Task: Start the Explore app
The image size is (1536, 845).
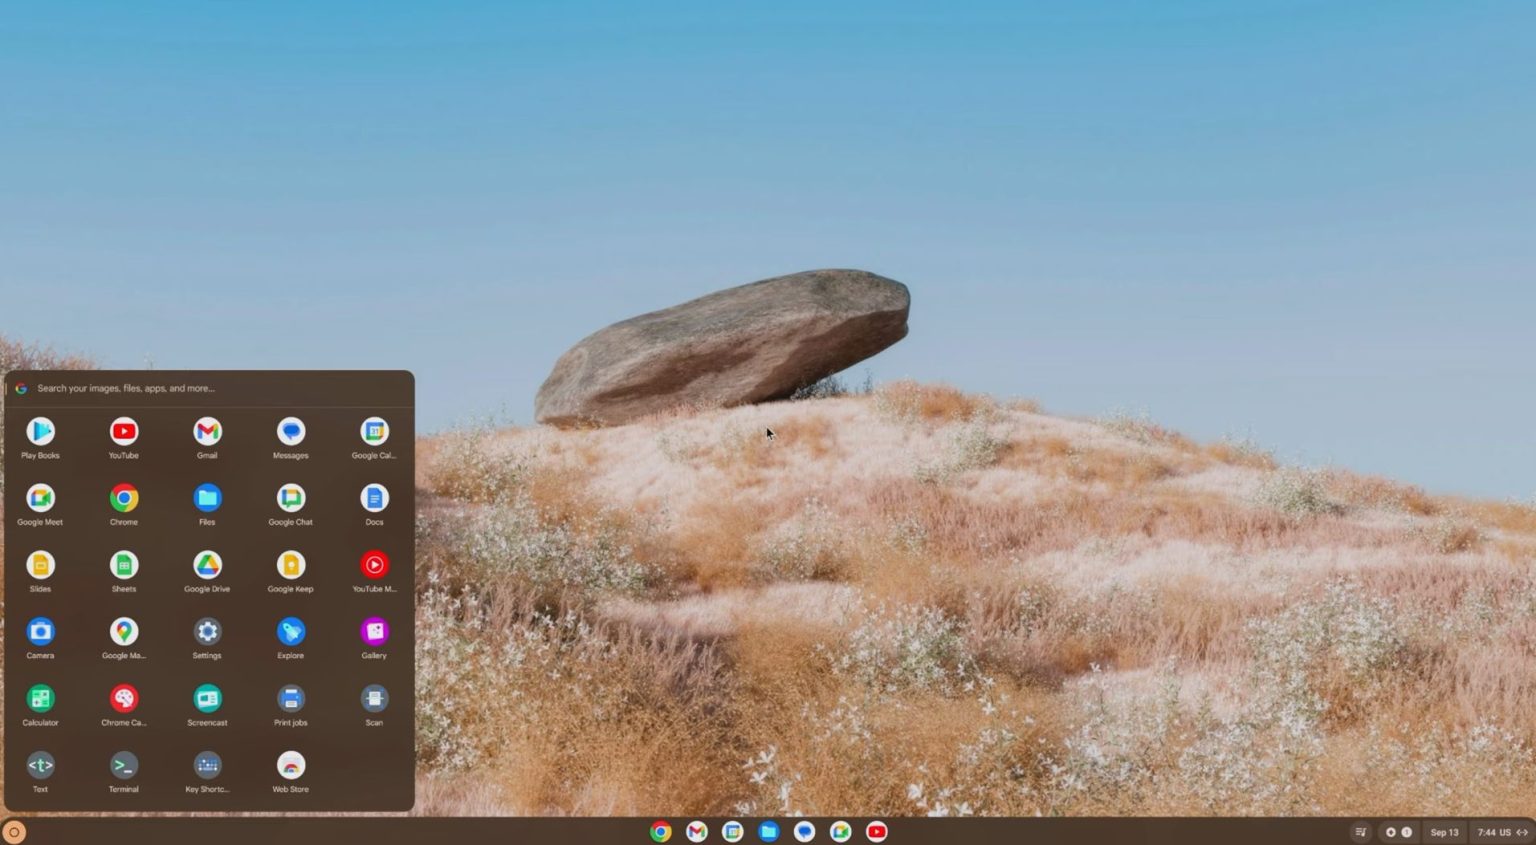Action: click(290, 630)
